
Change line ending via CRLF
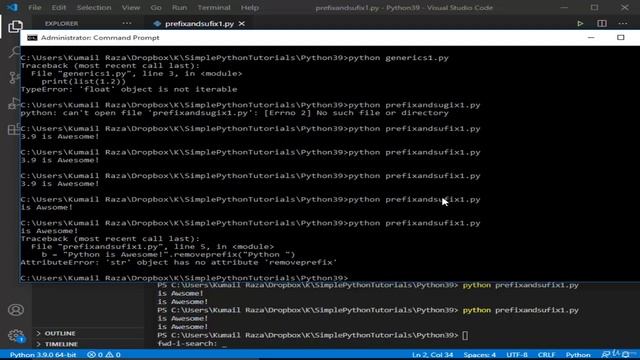(x=546, y=355)
